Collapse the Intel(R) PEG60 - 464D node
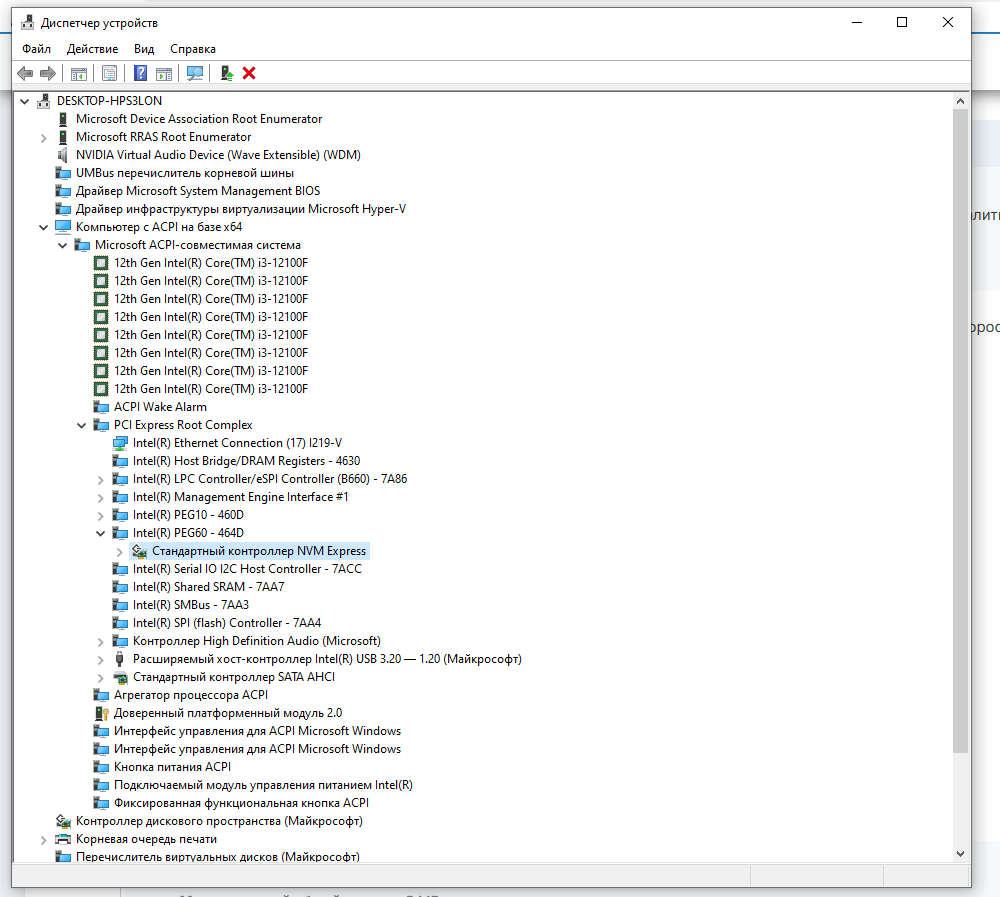Screen dimensions: 1000x897 tap(101, 533)
